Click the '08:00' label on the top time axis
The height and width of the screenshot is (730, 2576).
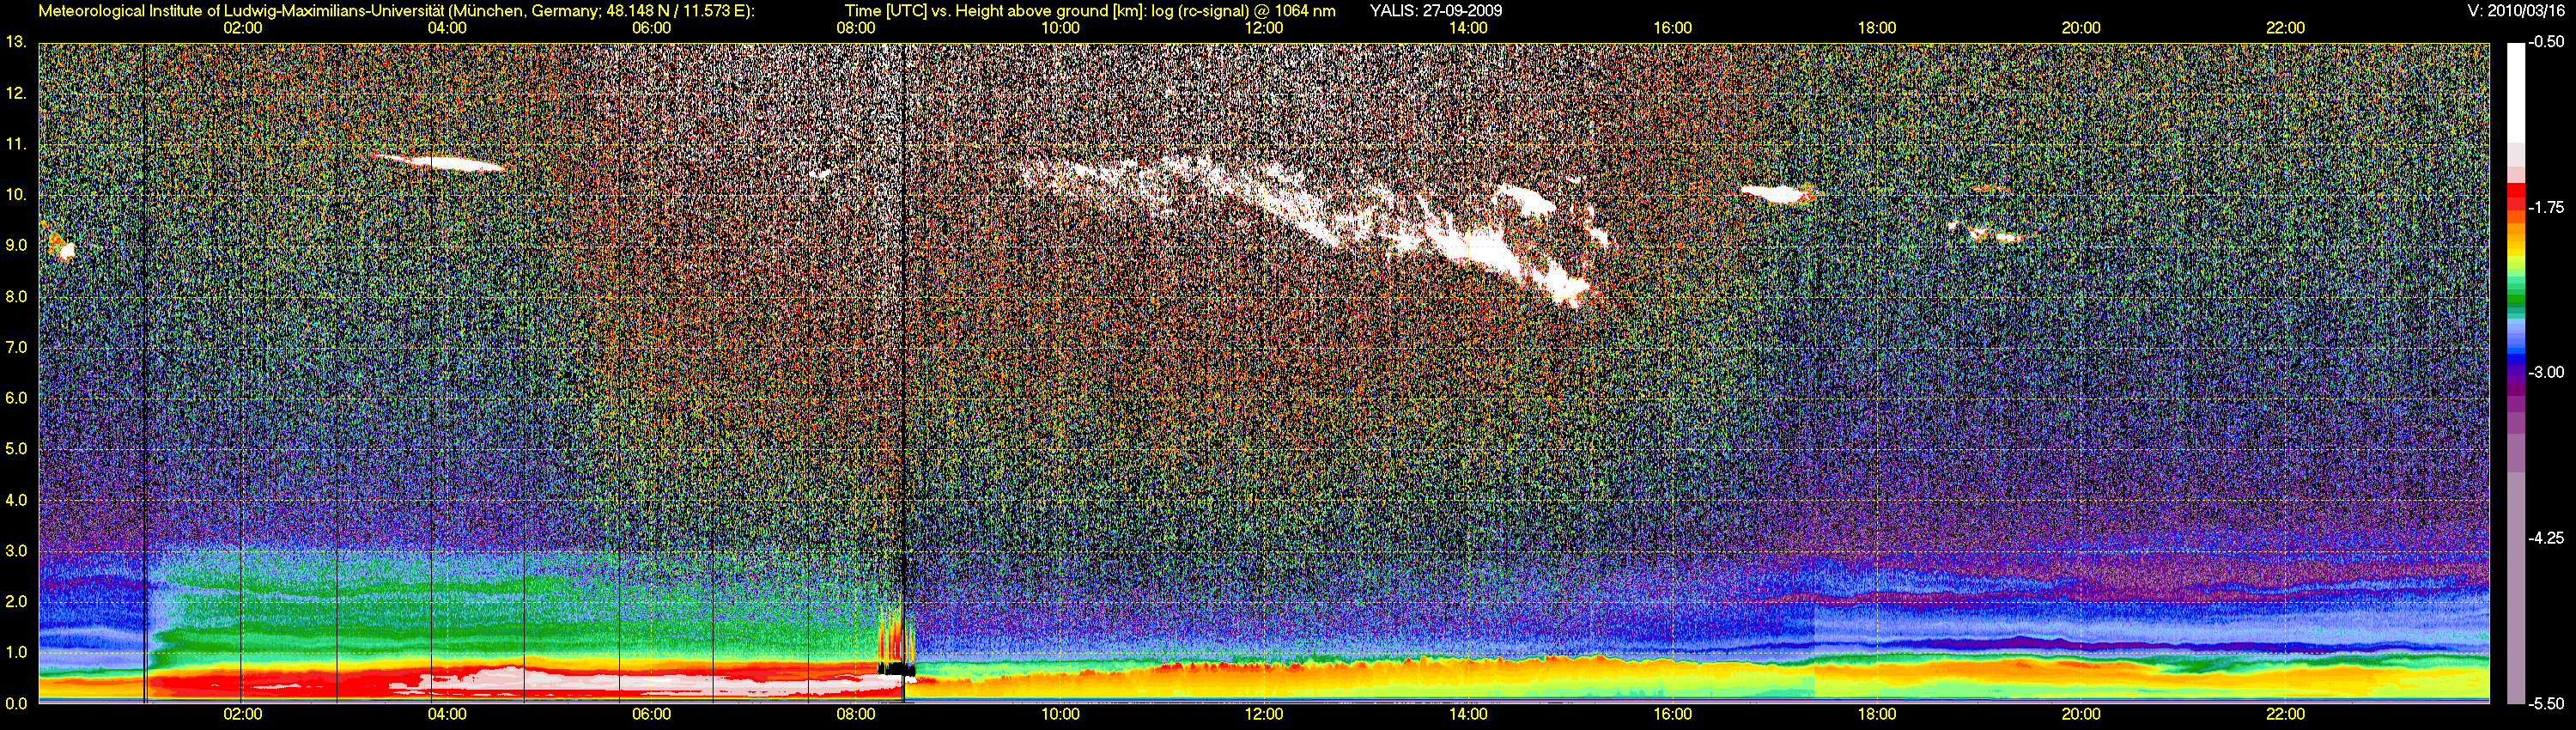click(856, 28)
